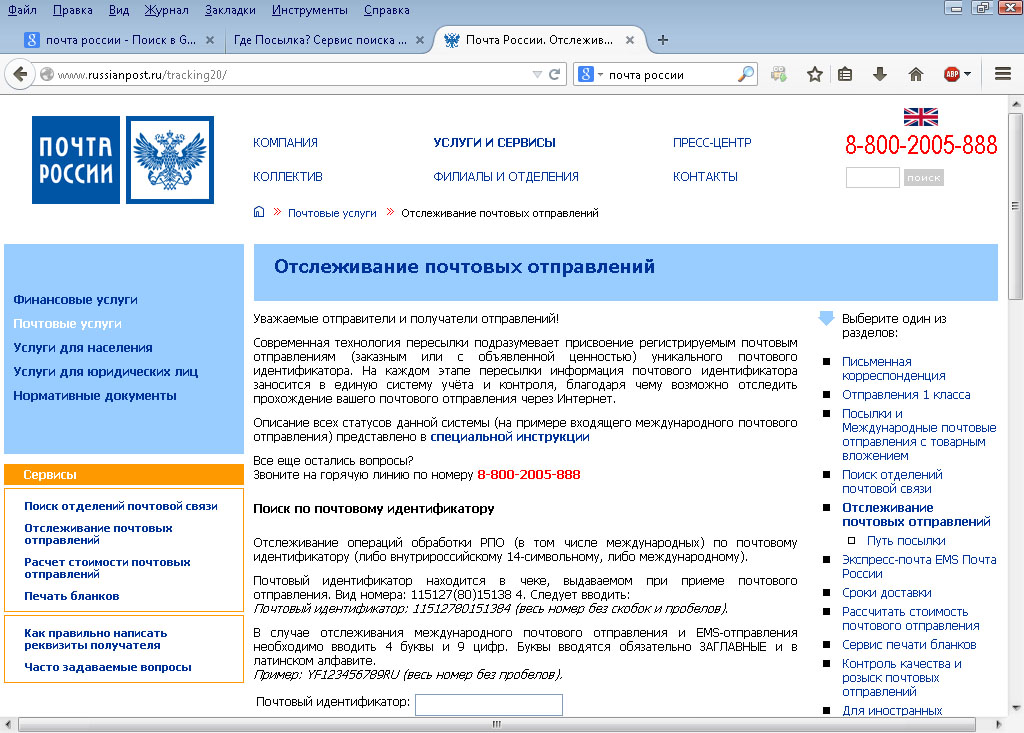1024x733 pixels.
Task: Open the ФИЛИАЛЫ И ОТДЕЛЕНИЯ navigation link
Action: [505, 176]
